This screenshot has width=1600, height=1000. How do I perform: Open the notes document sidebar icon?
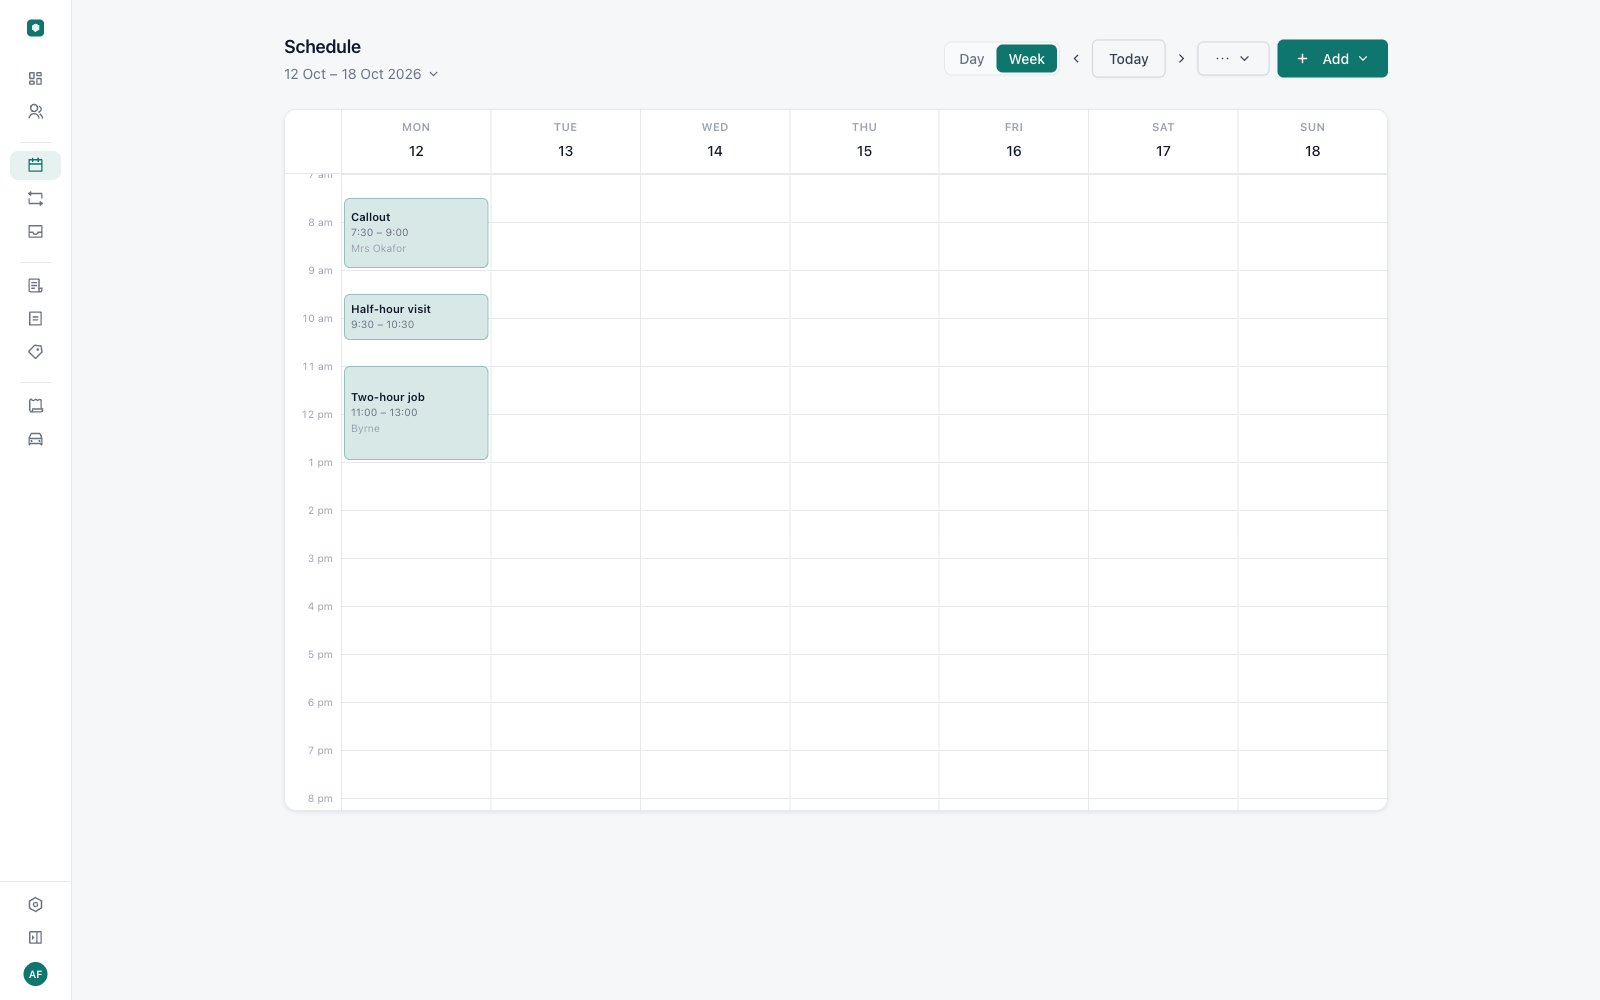(35, 318)
